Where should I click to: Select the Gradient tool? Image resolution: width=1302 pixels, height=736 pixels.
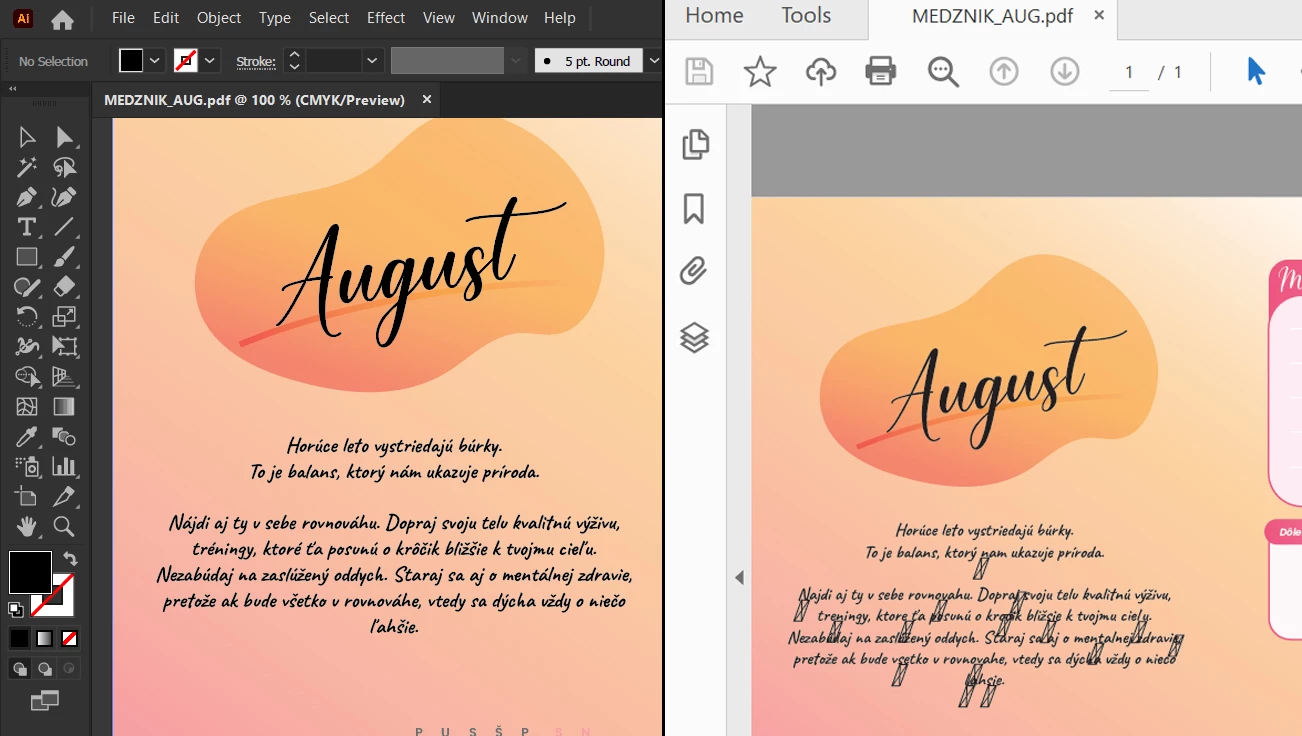click(65, 407)
